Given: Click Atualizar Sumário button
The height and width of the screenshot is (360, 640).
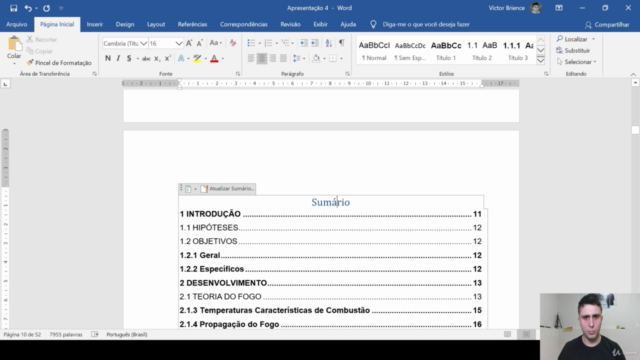Looking at the screenshot, I should click(227, 189).
